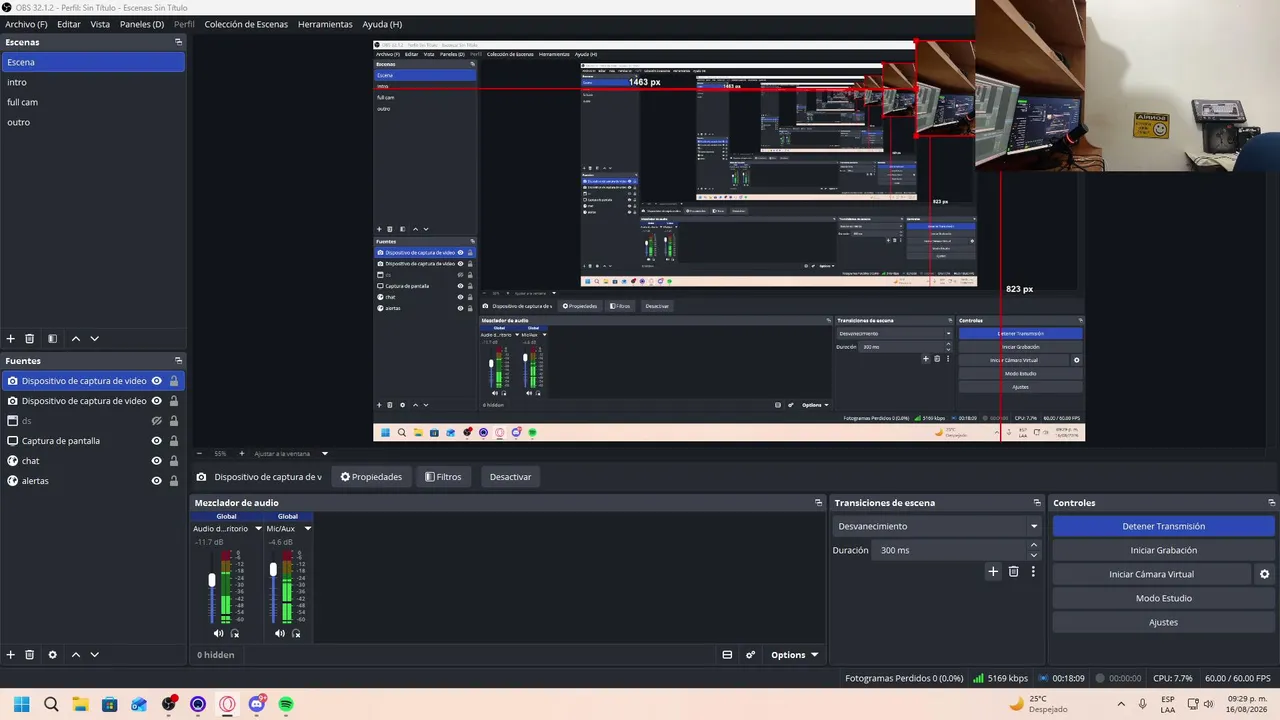Toggle lock on the Captura de pantalla source
Screen dimensions: 1280x720
tap(174, 441)
